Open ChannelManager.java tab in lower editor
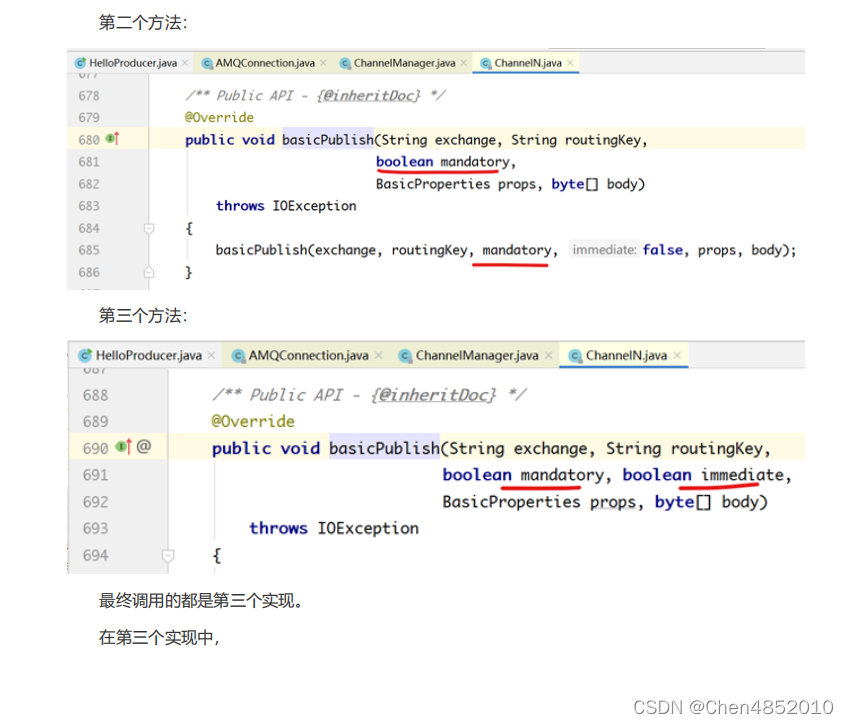This screenshot has width=849, height=724. [x=476, y=355]
